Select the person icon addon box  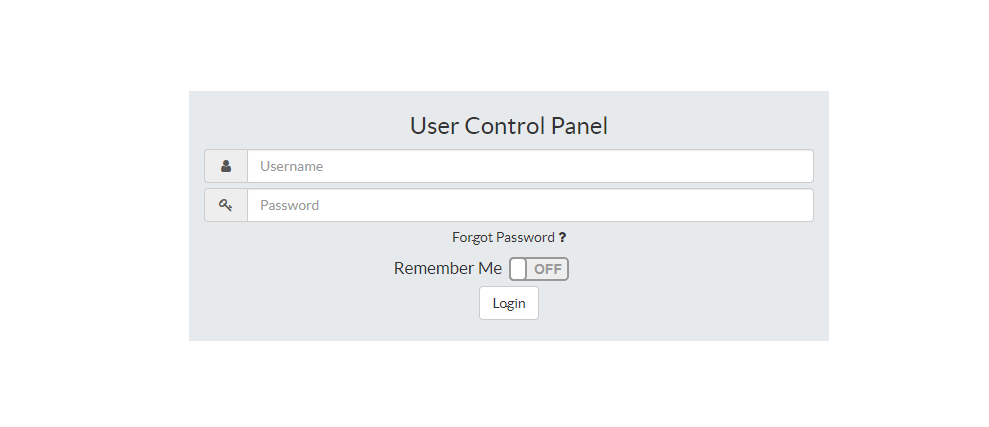pos(226,166)
